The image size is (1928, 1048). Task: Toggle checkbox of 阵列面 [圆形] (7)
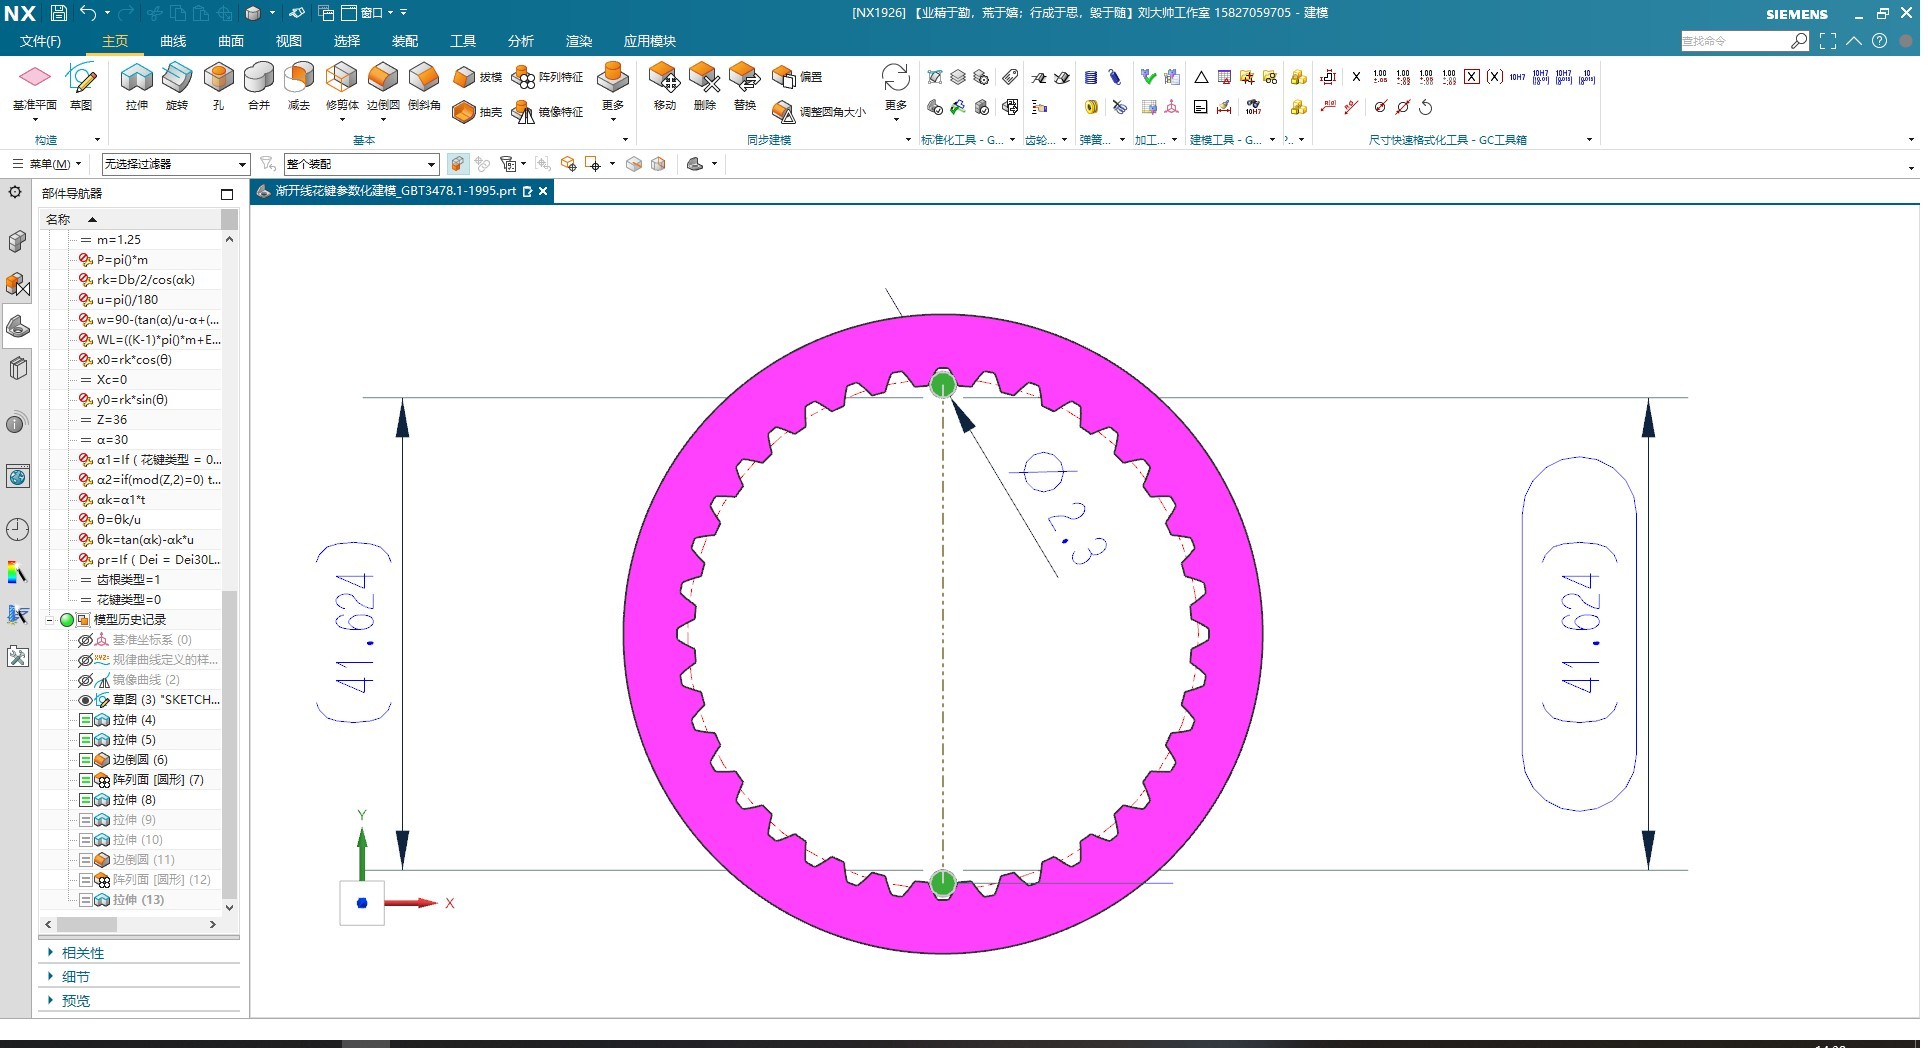[x=86, y=780]
